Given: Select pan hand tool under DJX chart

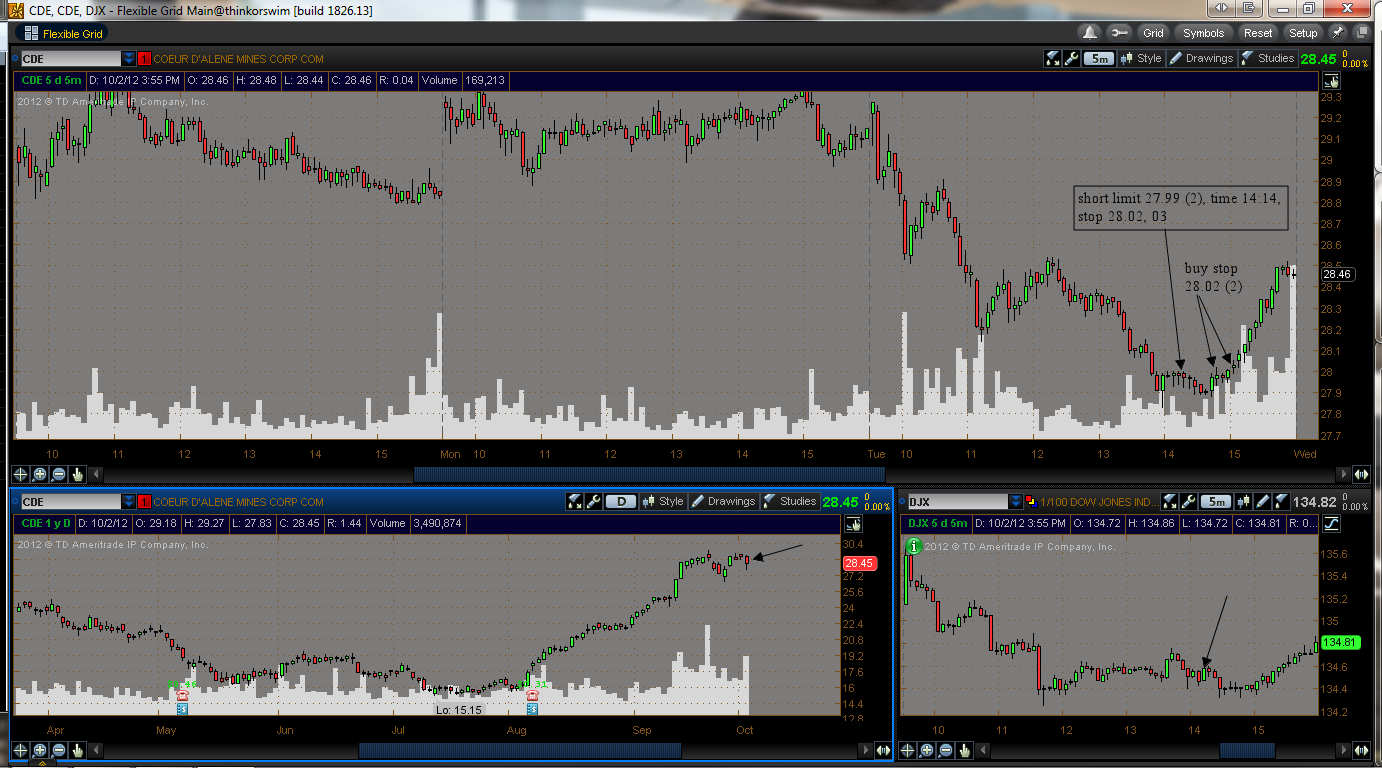Looking at the screenshot, I should pyautogui.click(x=964, y=749).
